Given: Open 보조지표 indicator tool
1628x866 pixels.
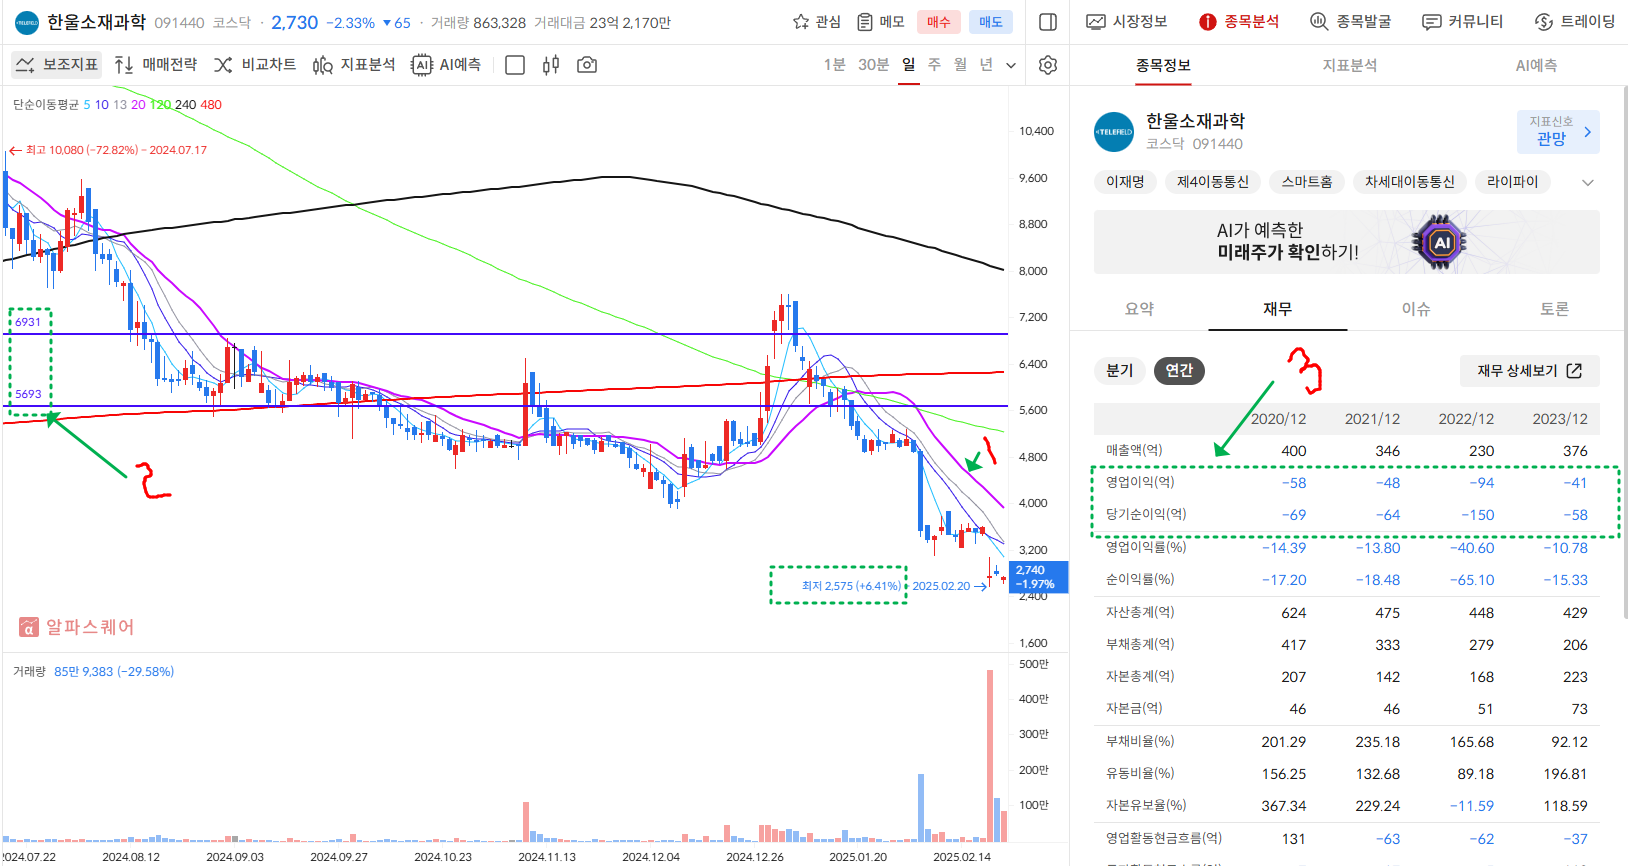Looking at the screenshot, I should pyautogui.click(x=56, y=65).
